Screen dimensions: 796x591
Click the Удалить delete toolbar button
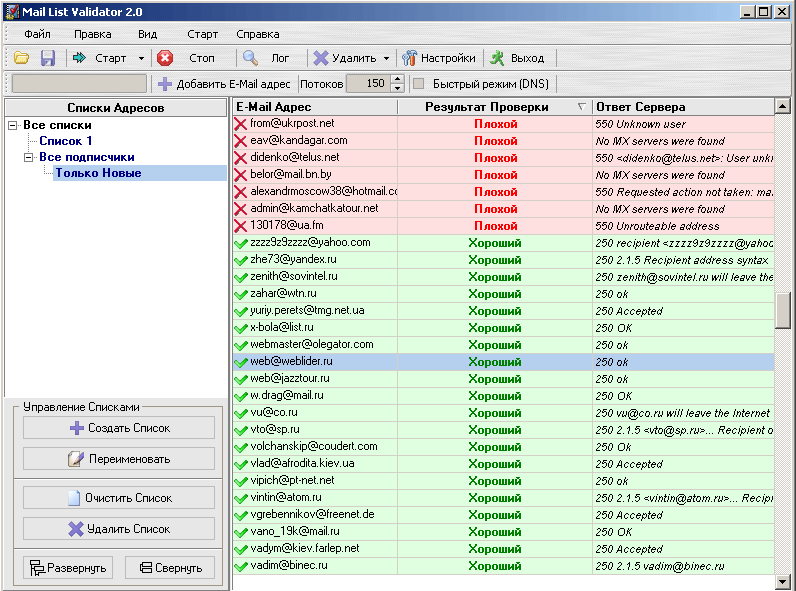coord(345,58)
